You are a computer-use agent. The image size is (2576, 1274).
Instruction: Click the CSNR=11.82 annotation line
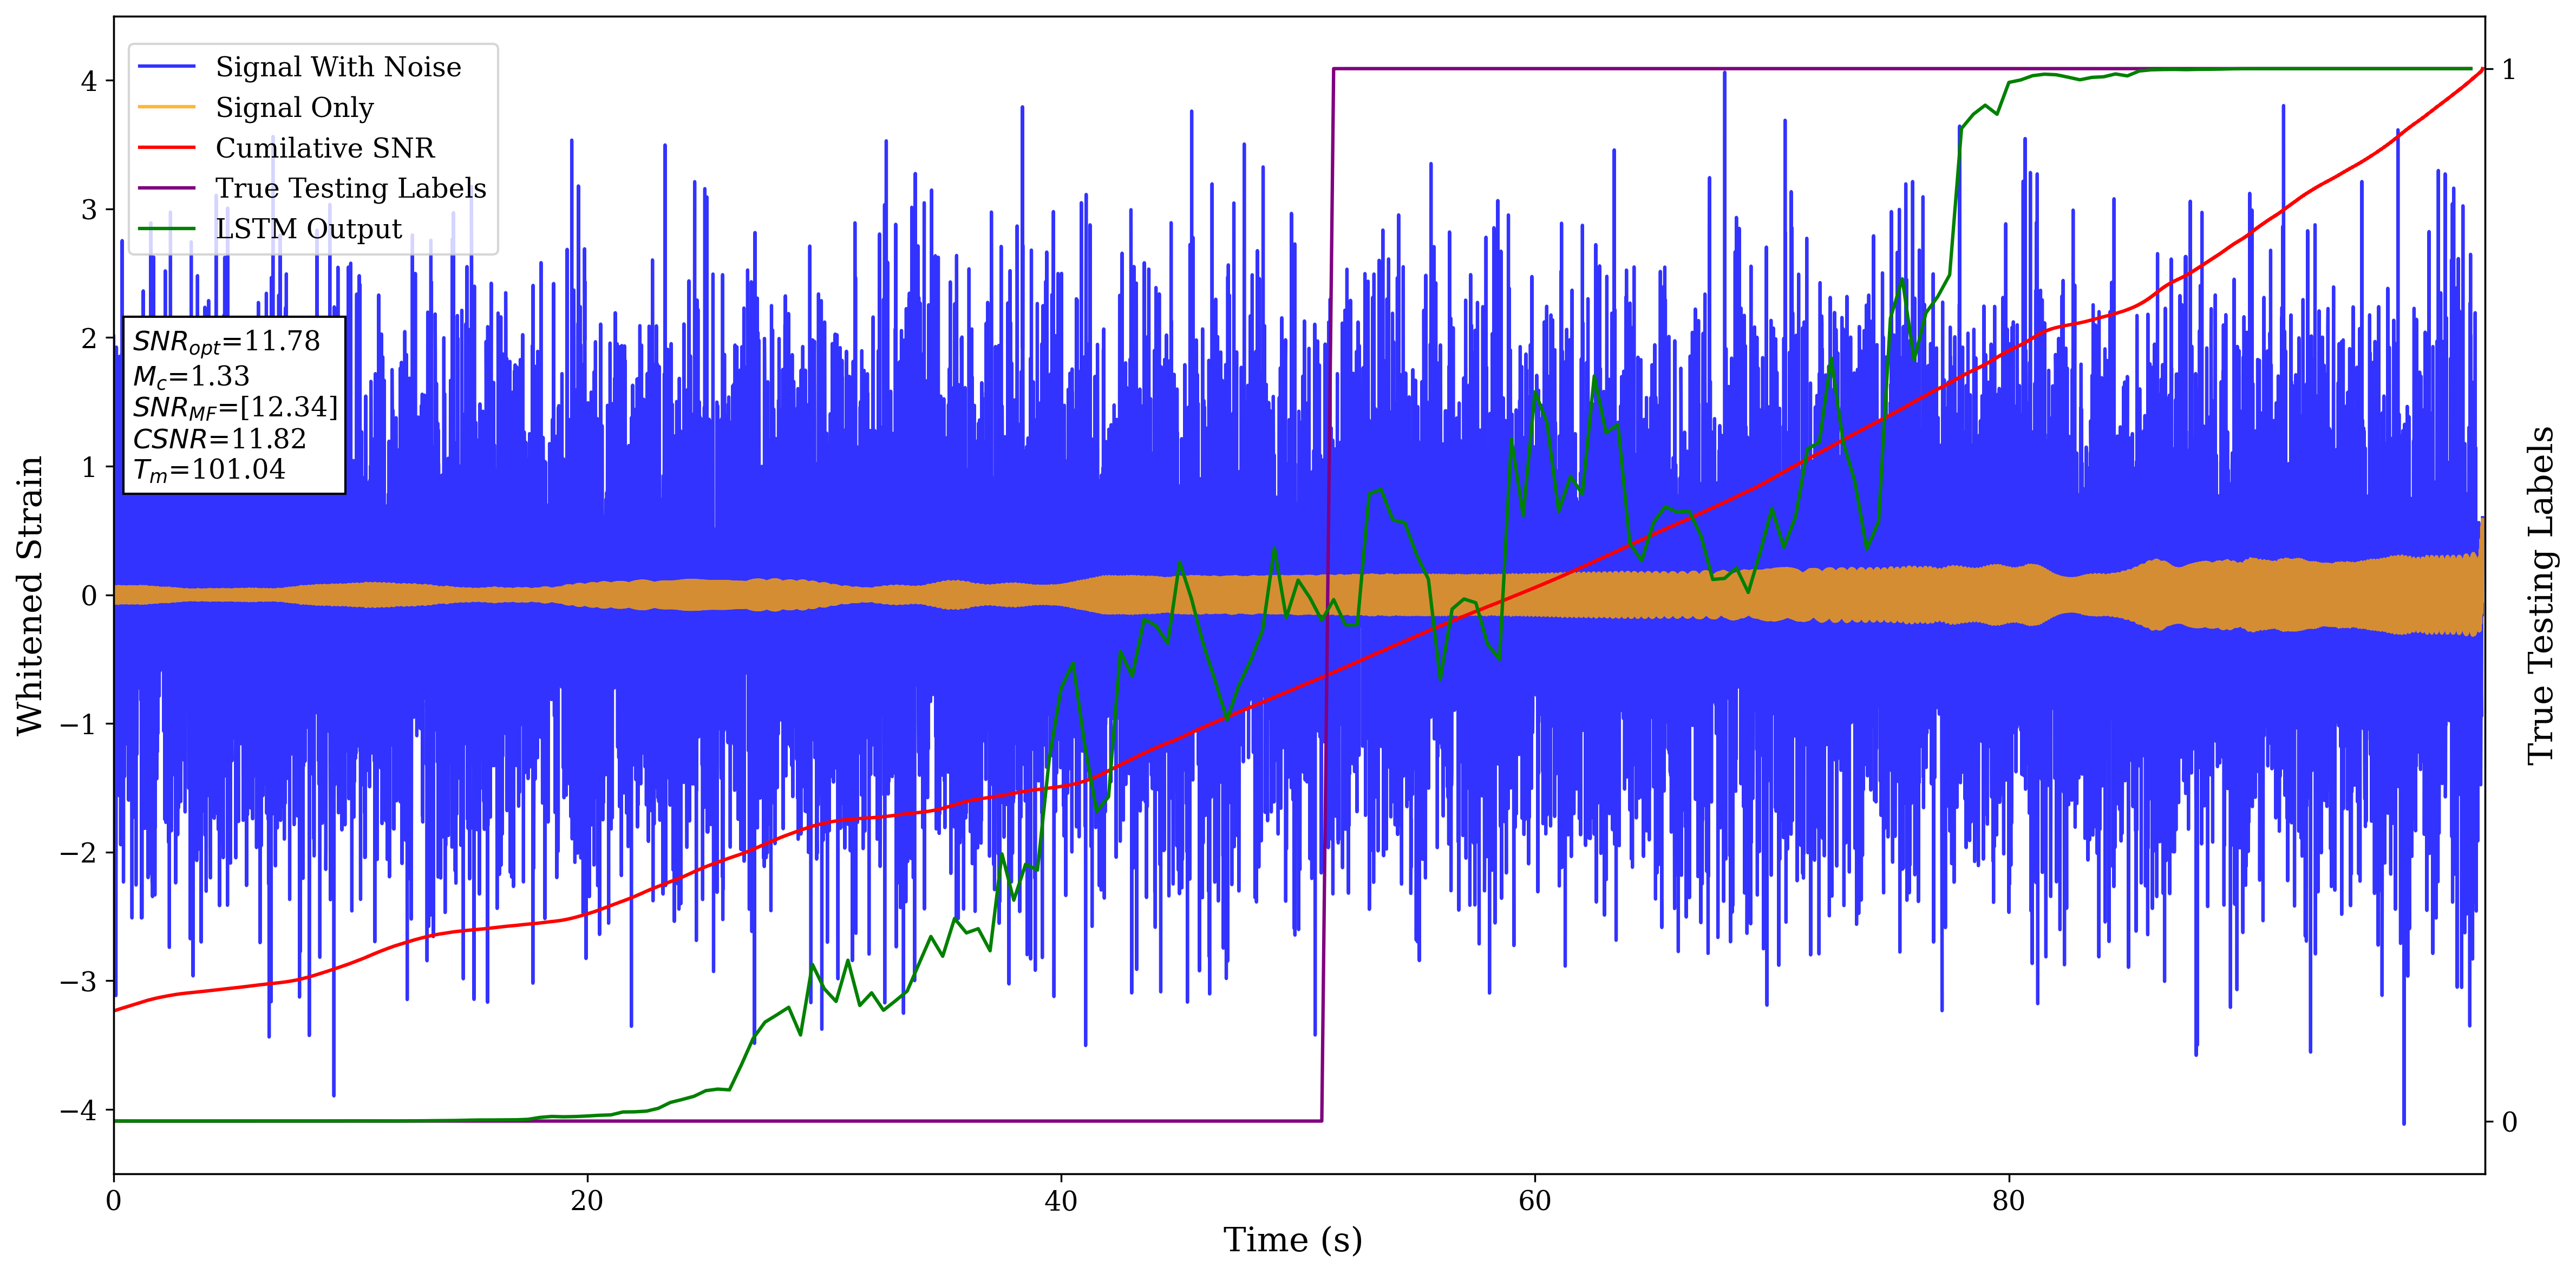point(219,438)
